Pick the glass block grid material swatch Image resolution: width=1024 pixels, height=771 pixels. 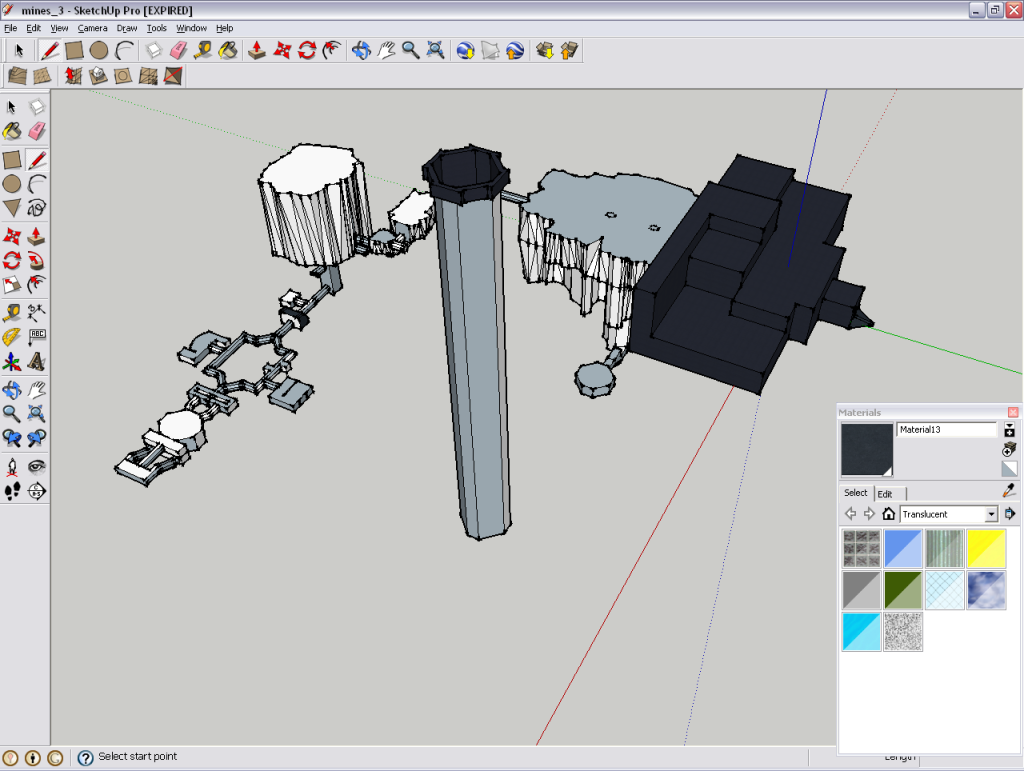(861, 548)
